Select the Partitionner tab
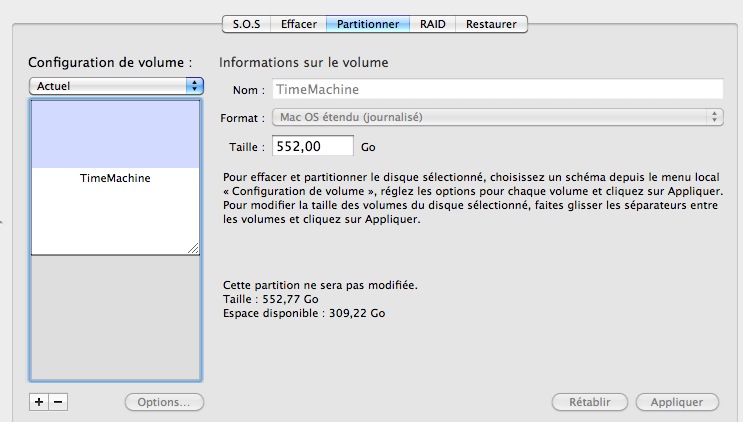The width and height of the screenshot is (743, 422). 368,24
